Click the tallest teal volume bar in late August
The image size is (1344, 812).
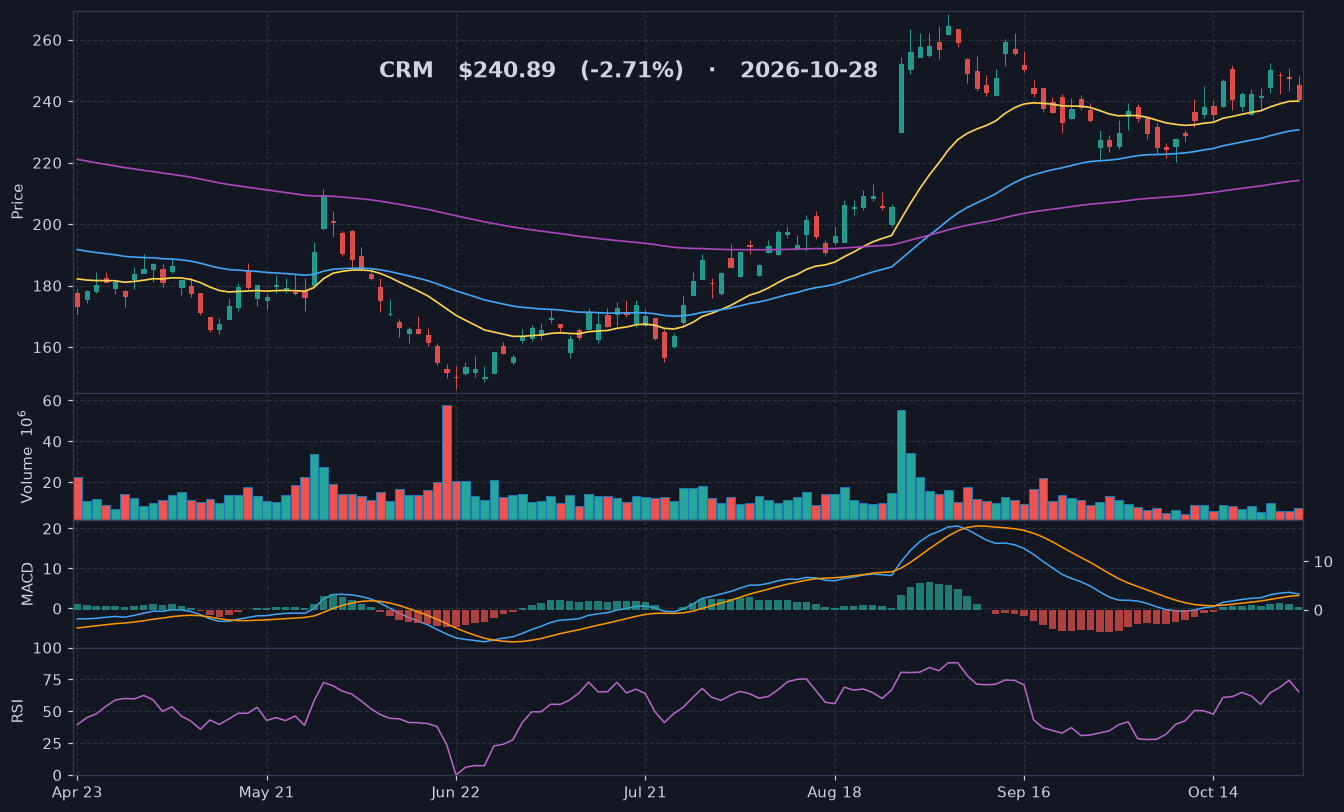(901, 465)
